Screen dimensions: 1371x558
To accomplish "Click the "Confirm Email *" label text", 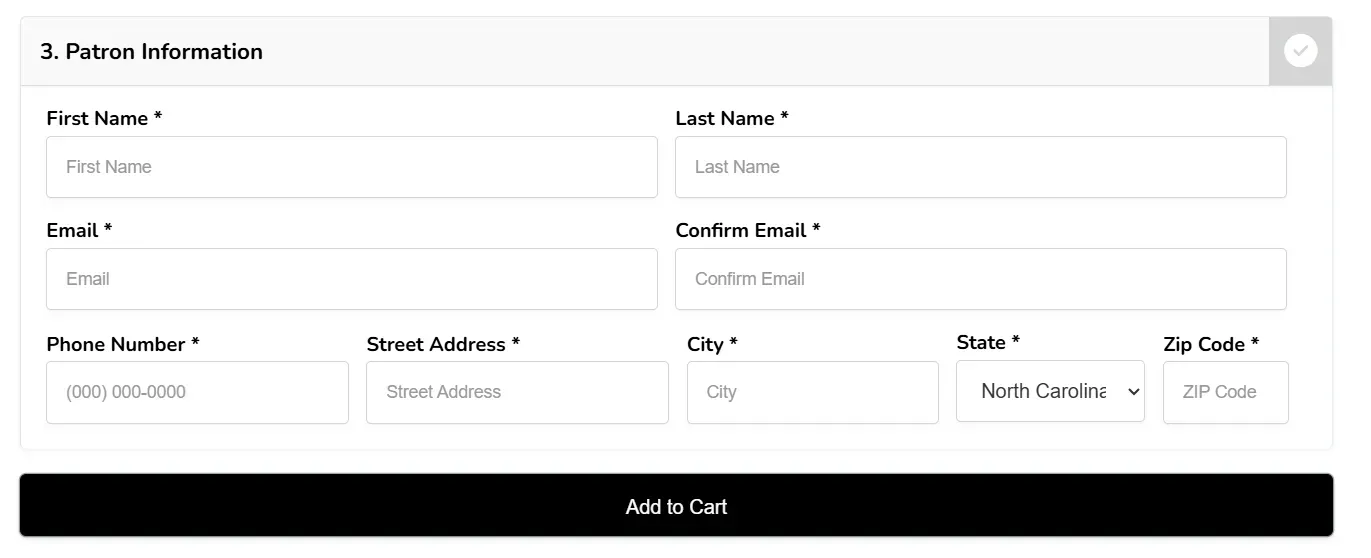I will pos(748,230).
